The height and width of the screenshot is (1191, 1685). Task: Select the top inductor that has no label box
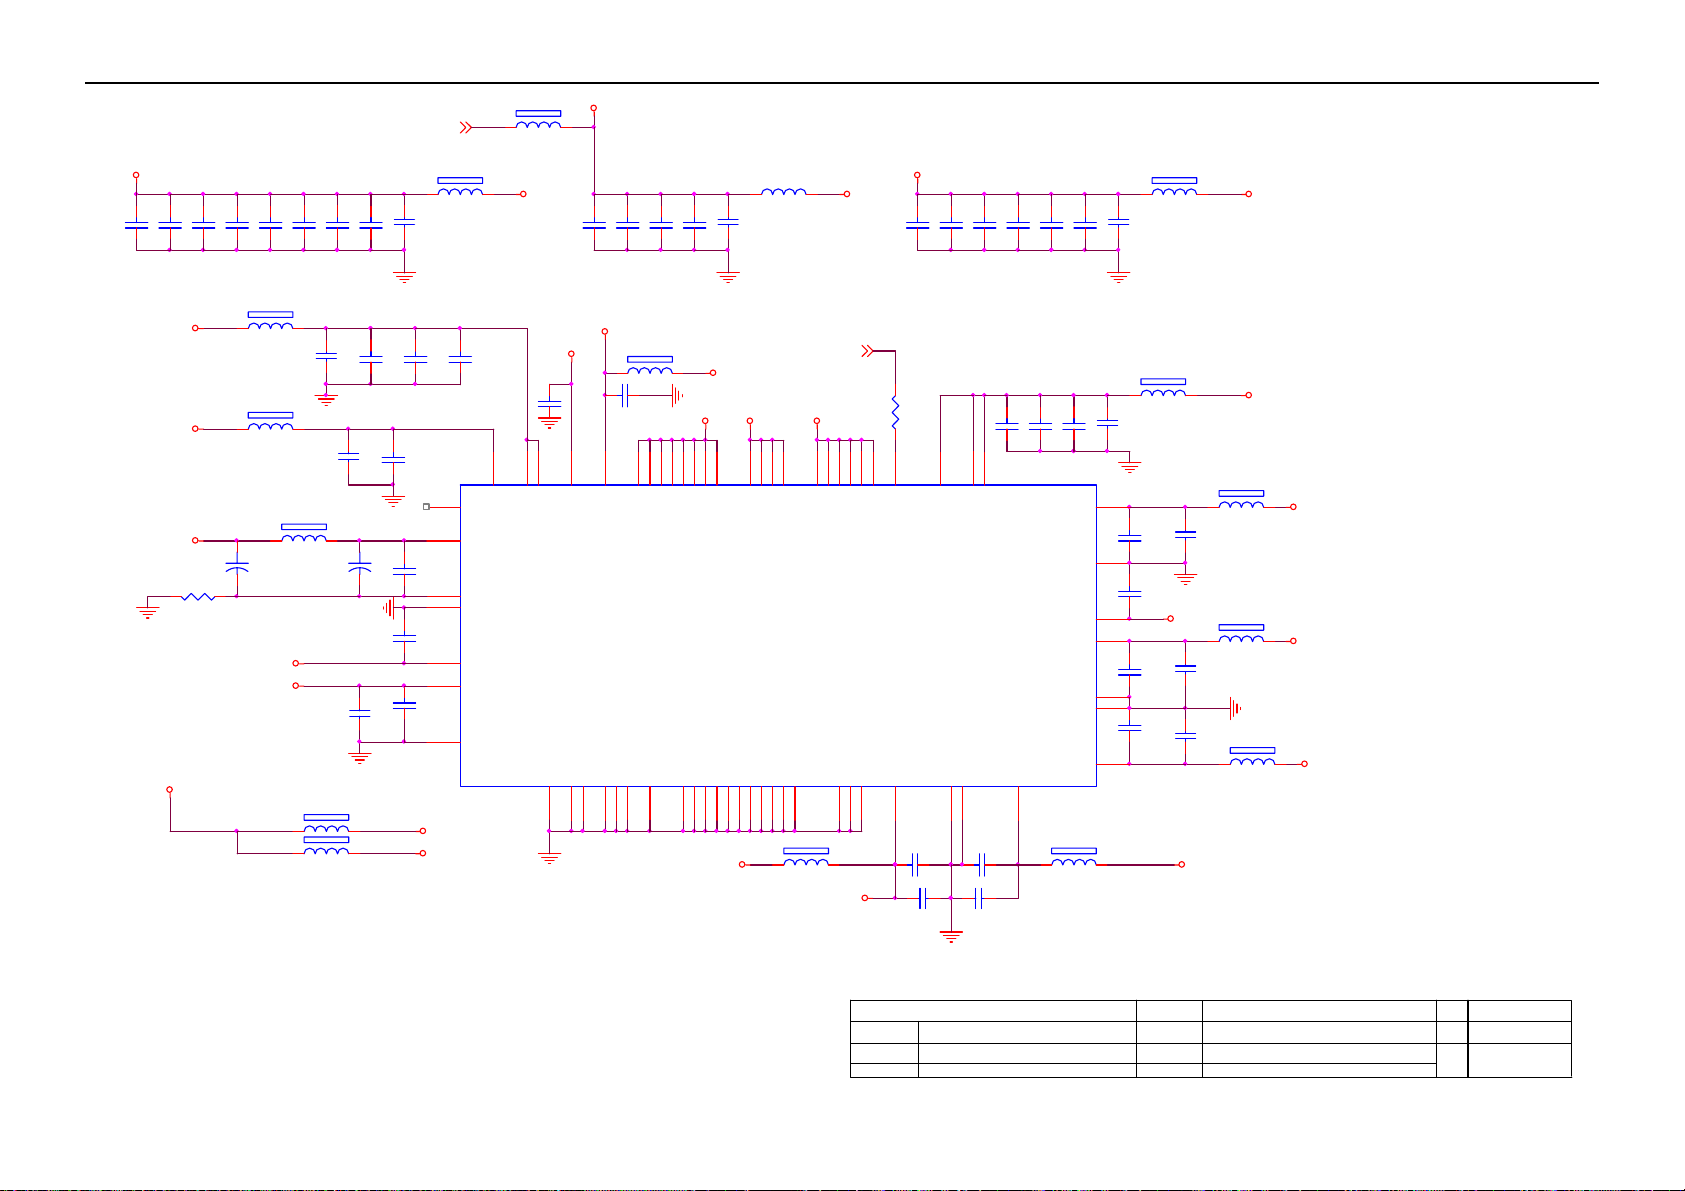pyautogui.click(x=784, y=192)
